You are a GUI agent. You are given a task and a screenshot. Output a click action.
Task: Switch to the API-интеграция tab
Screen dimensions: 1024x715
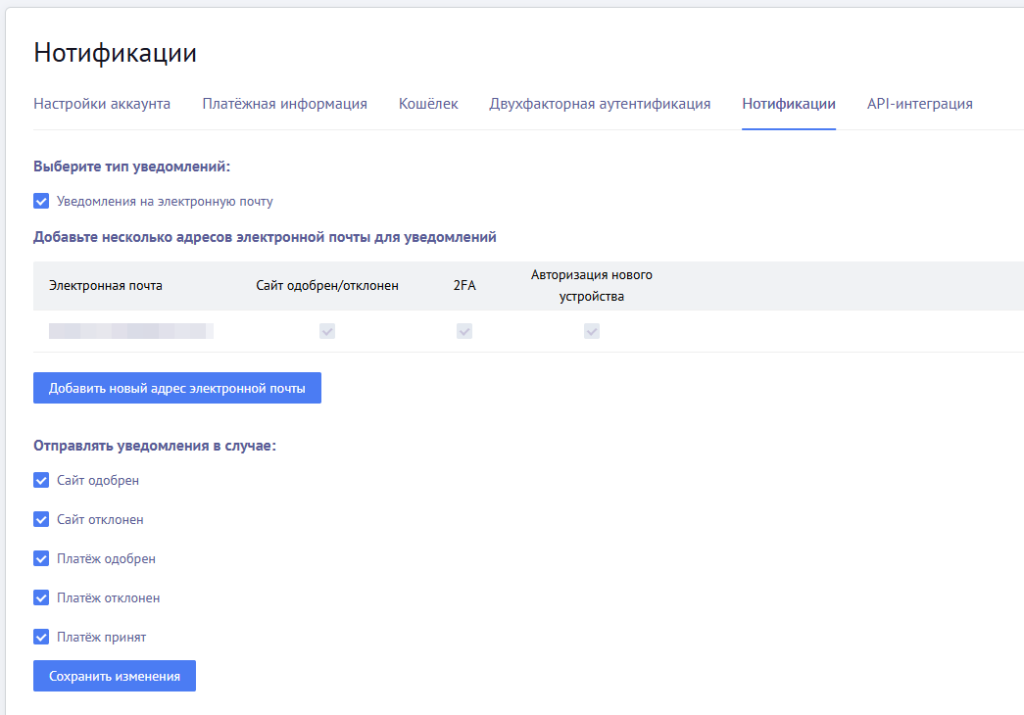tap(919, 103)
